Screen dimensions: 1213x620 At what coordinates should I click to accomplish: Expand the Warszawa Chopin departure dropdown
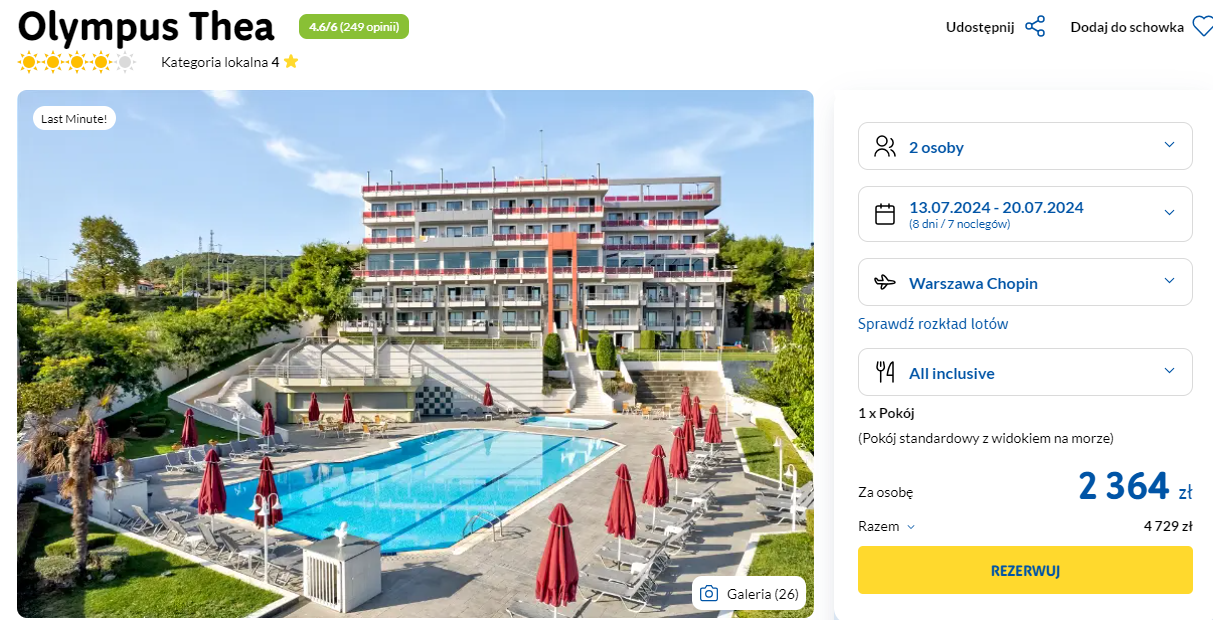coord(1025,282)
